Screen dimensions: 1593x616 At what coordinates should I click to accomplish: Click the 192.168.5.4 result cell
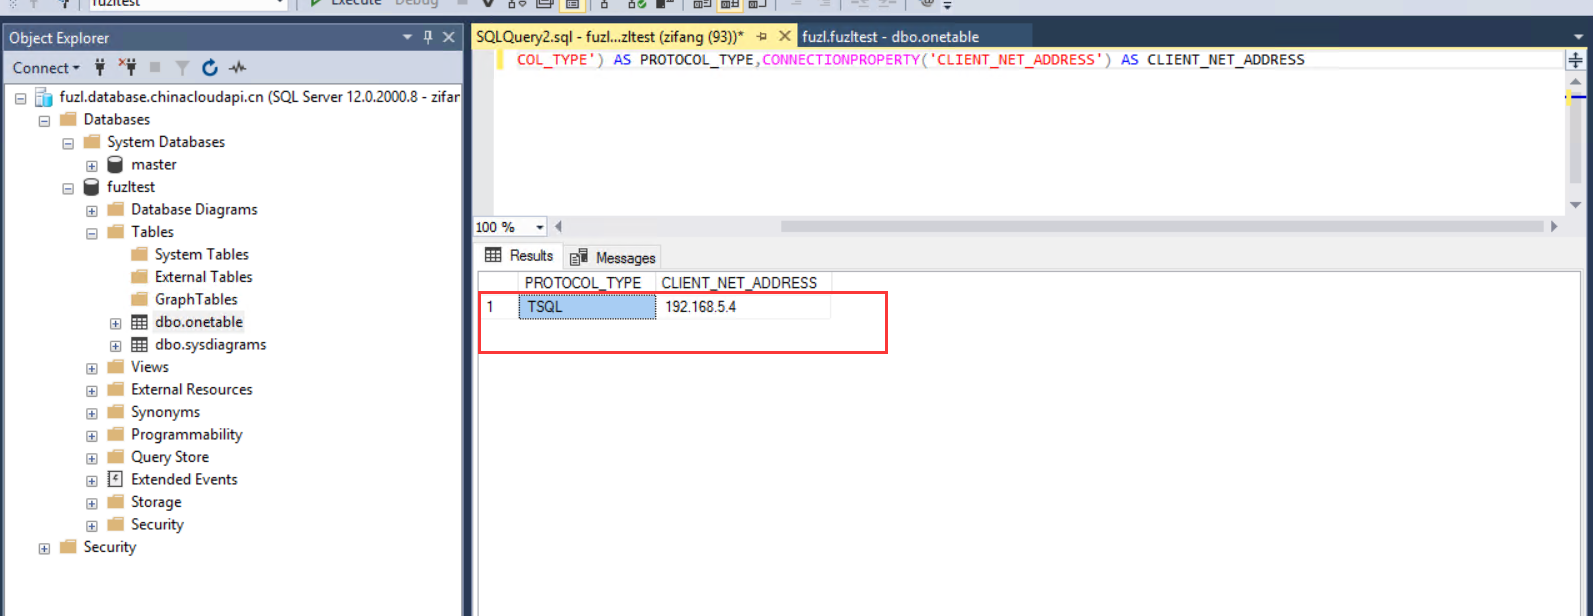click(742, 307)
